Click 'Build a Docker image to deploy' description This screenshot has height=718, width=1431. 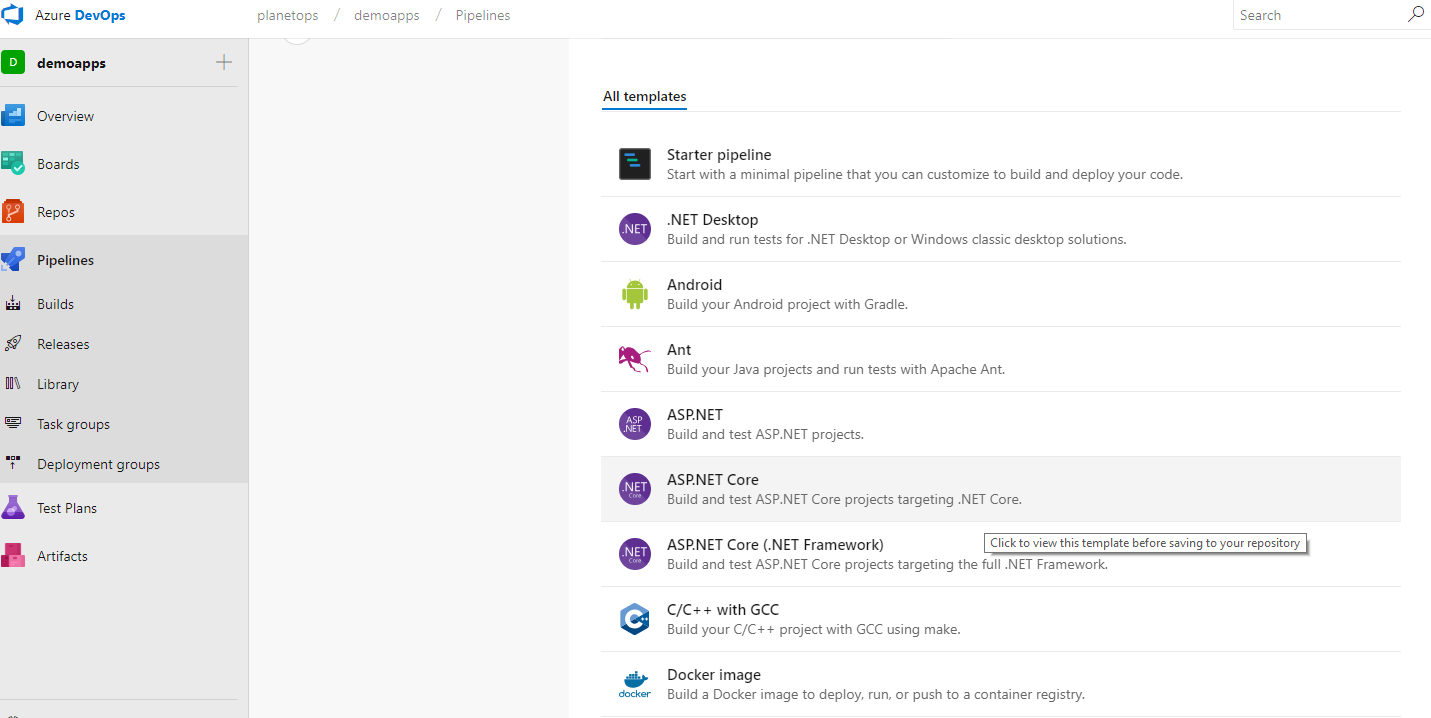876,694
